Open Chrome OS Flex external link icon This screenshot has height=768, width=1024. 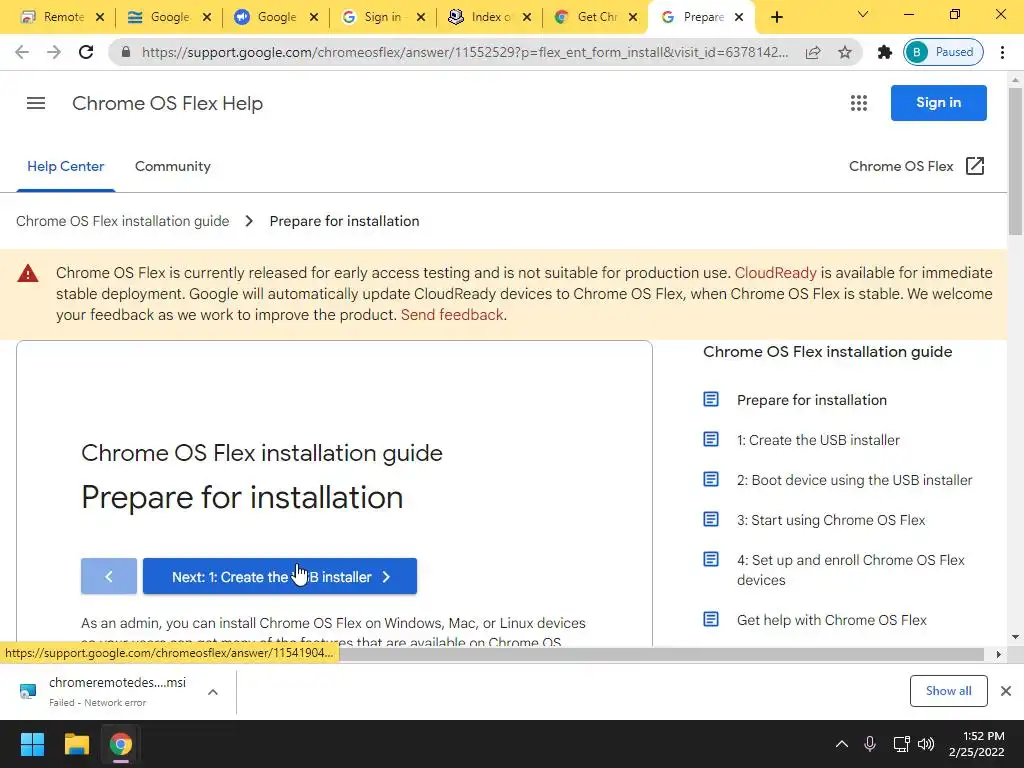pyautogui.click(x=974, y=166)
